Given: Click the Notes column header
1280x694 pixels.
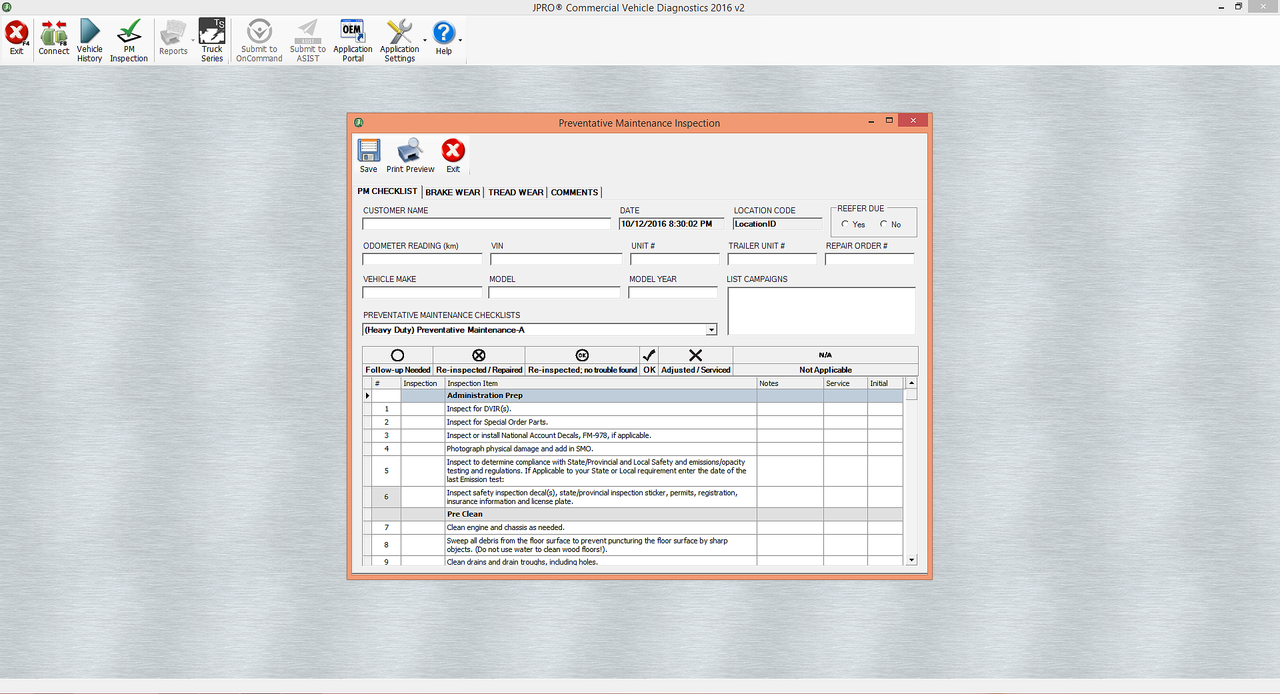Looking at the screenshot, I should pos(790,383).
